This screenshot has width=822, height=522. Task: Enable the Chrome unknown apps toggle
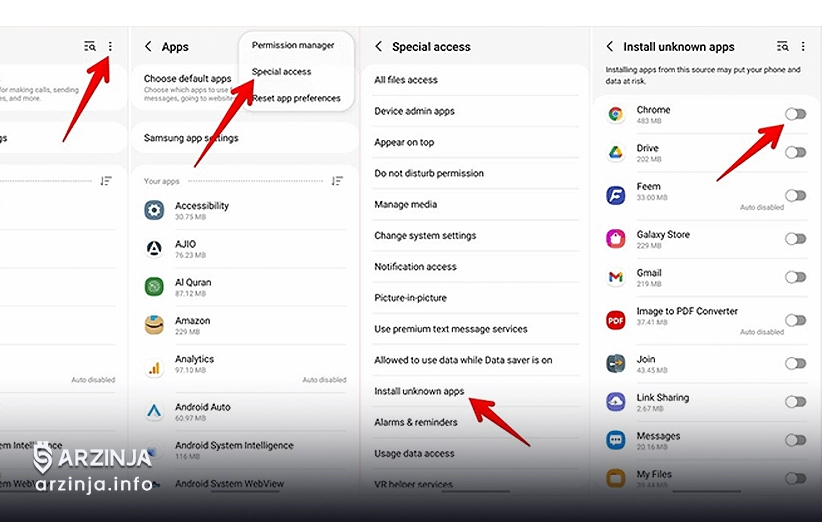click(x=795, y=114)
